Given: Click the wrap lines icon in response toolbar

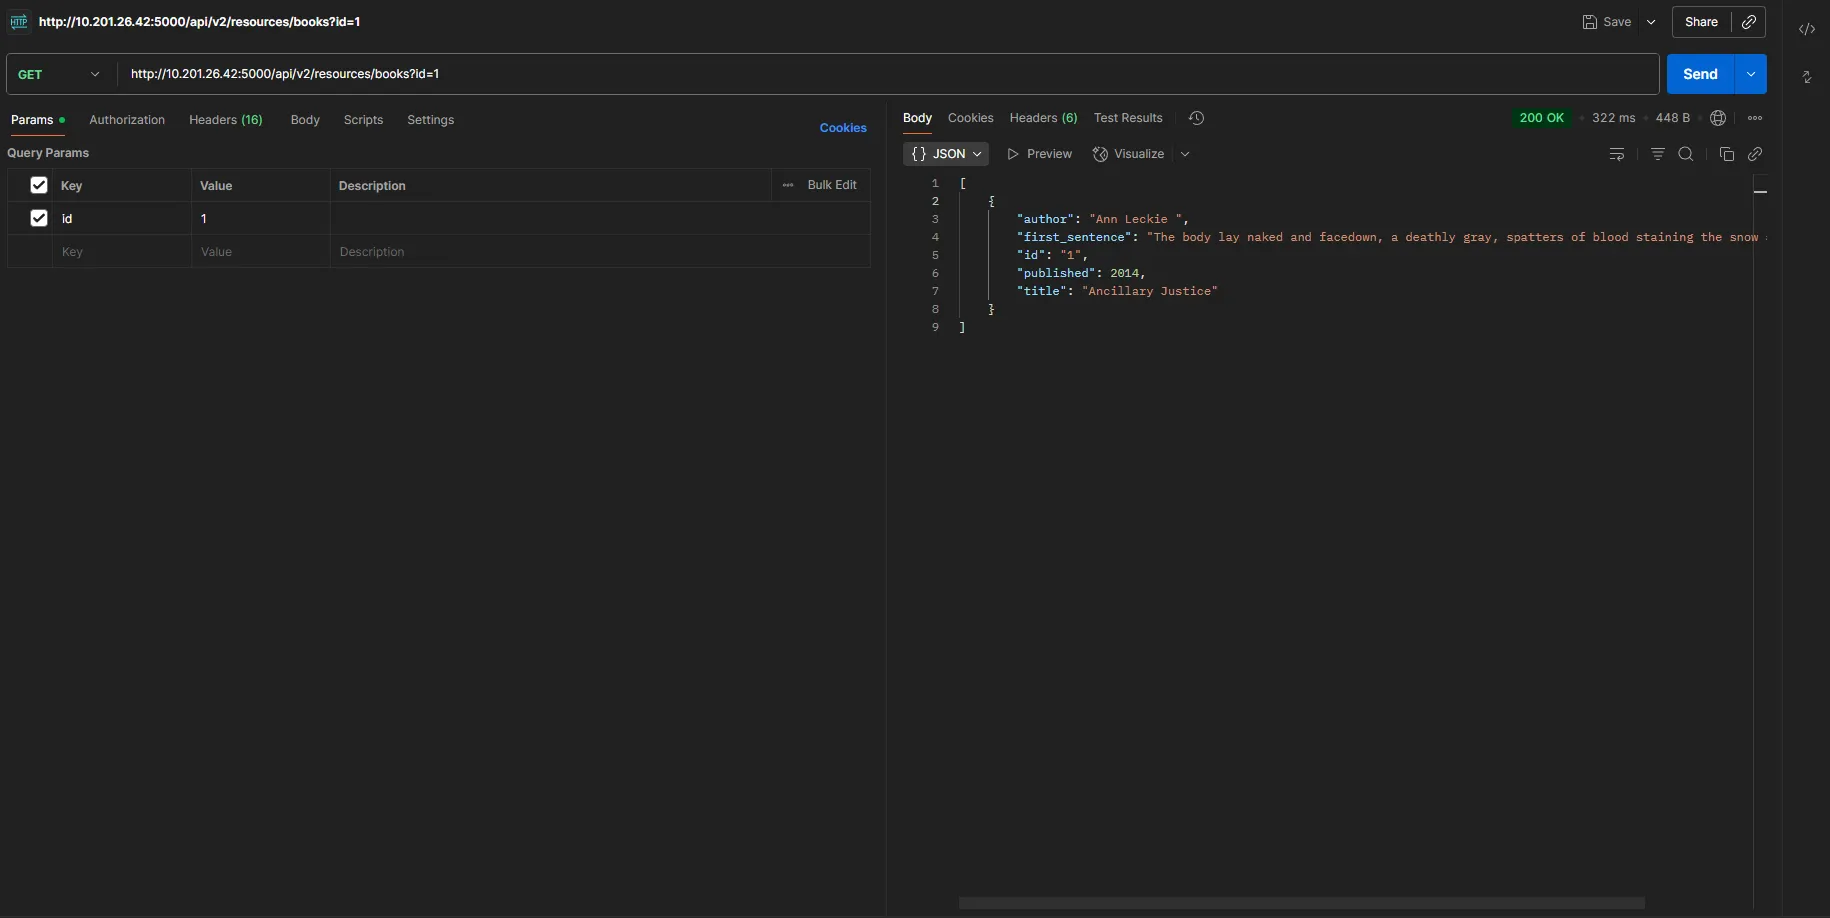Looking at the screenshot, I should click(1619, 154).
